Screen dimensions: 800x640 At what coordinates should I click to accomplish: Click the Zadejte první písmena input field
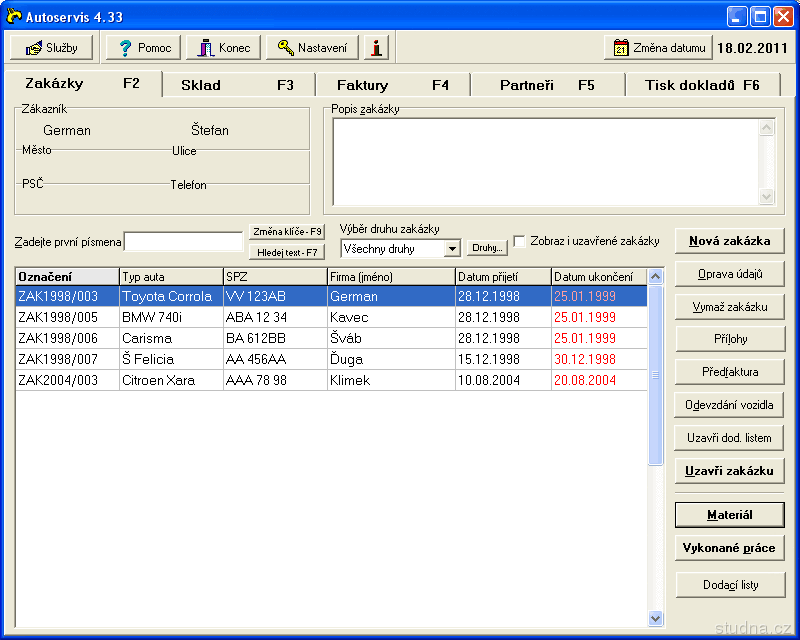pos(183,241)
